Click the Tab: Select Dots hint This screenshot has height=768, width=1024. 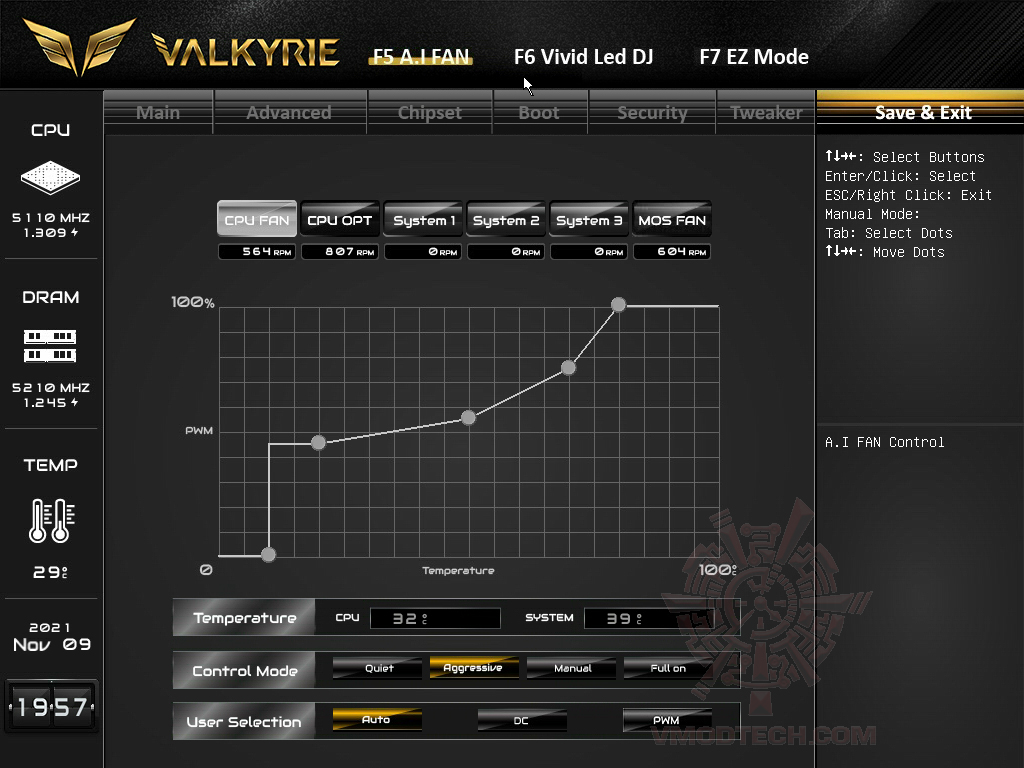tap(888, 233)
